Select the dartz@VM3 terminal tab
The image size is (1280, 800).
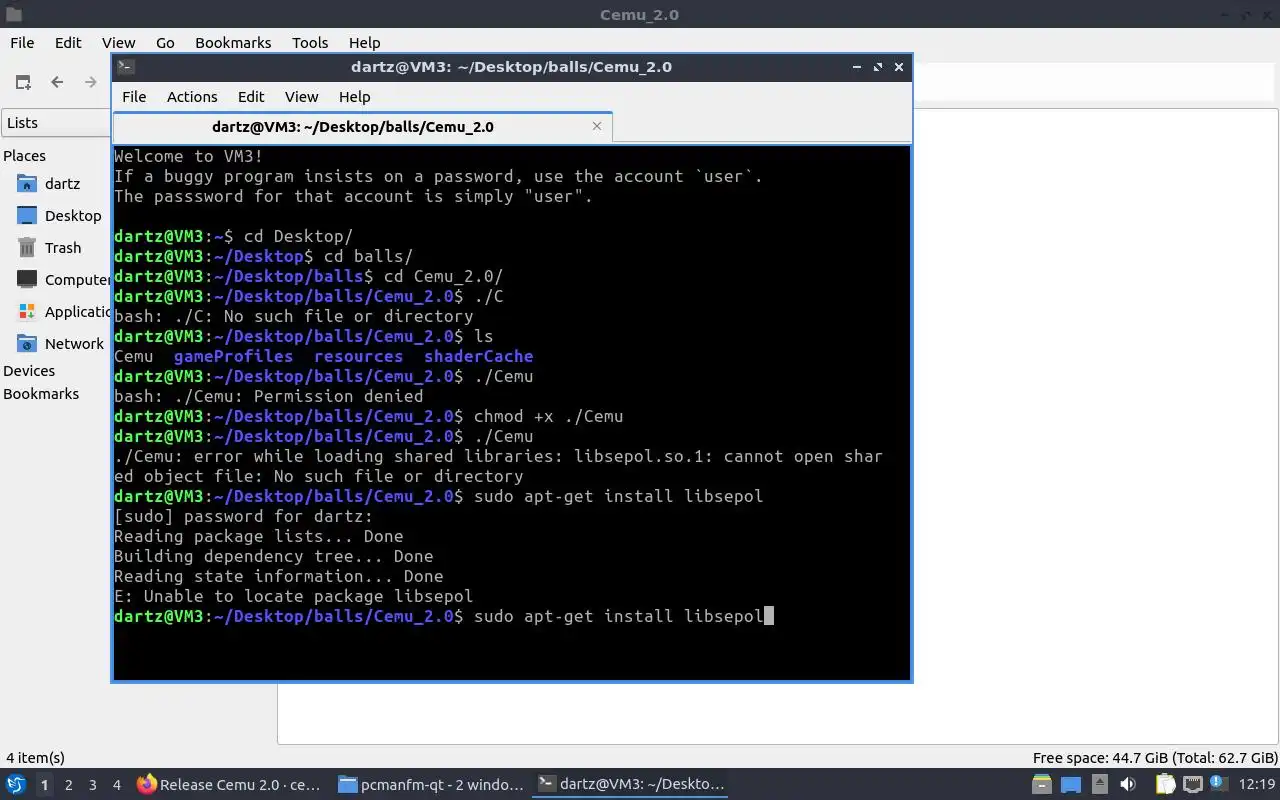362,127
